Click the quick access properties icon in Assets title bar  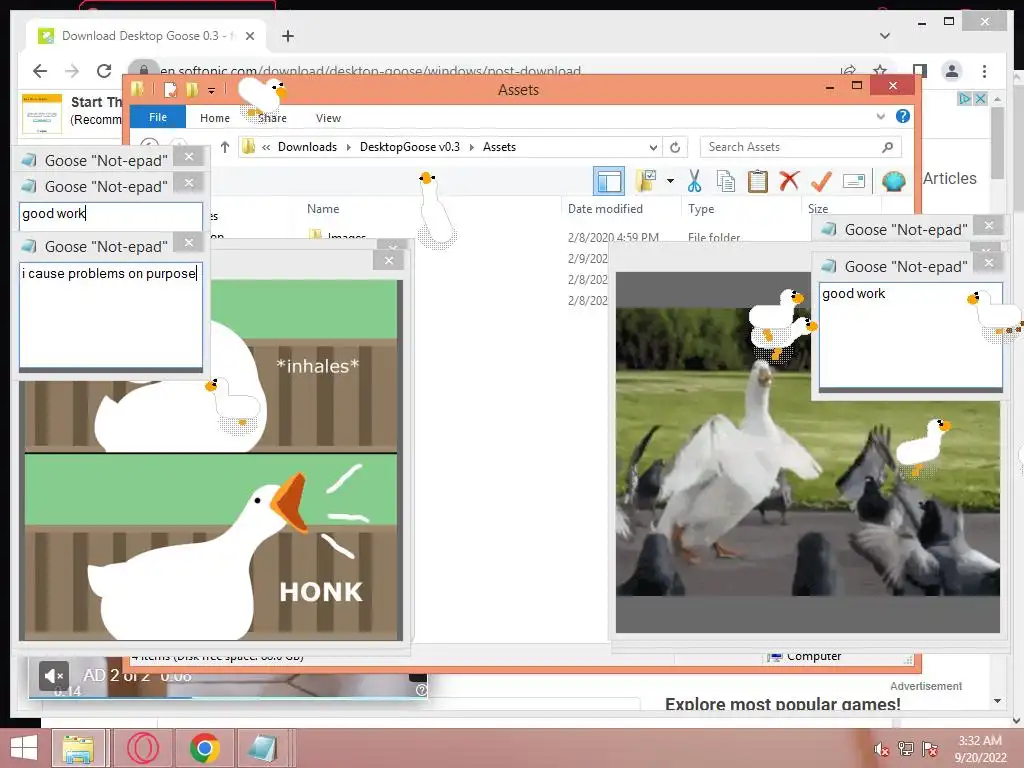point(170,89)
